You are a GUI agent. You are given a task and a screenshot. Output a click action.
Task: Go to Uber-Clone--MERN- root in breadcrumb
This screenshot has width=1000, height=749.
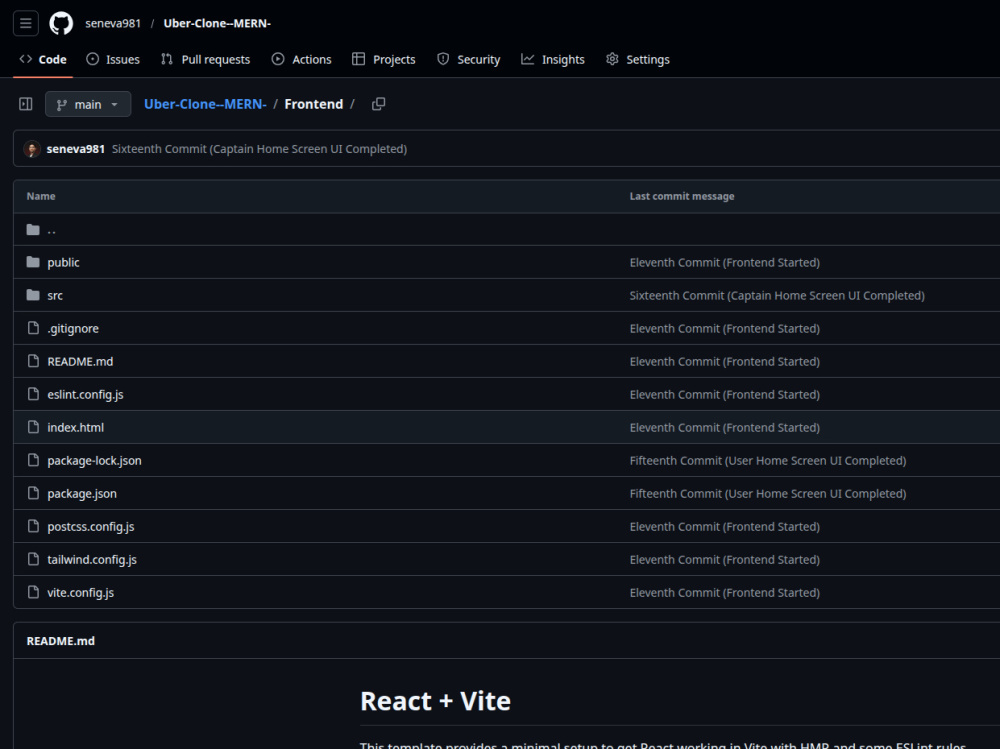tap(205, 104)
